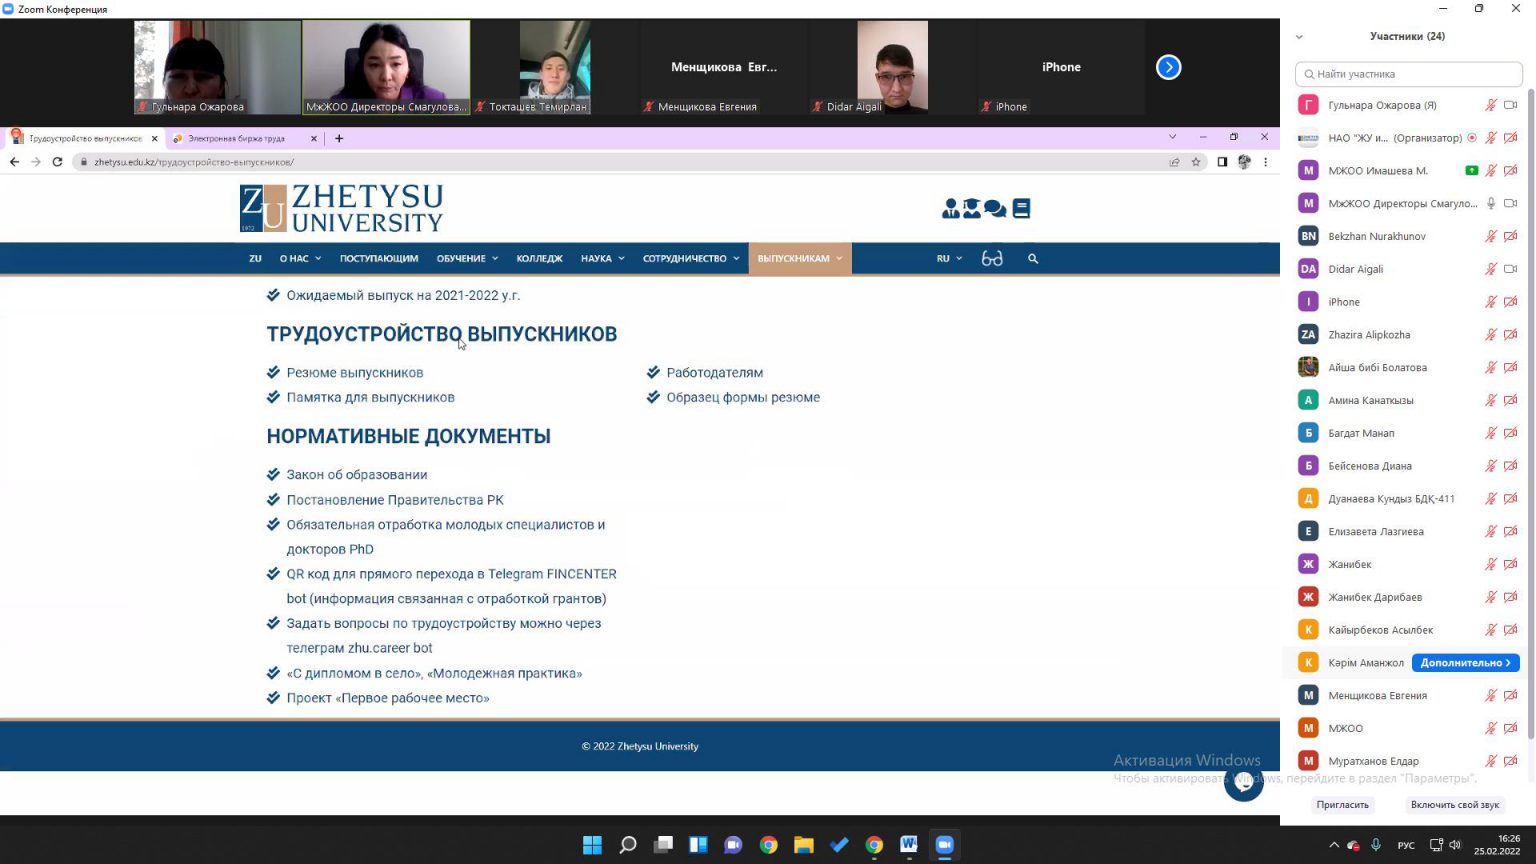Image resolution: width=1536 pixels, height=864 pixels.
Task: Open Microsoft Word from the taskbar
Action: pos(908,845)
